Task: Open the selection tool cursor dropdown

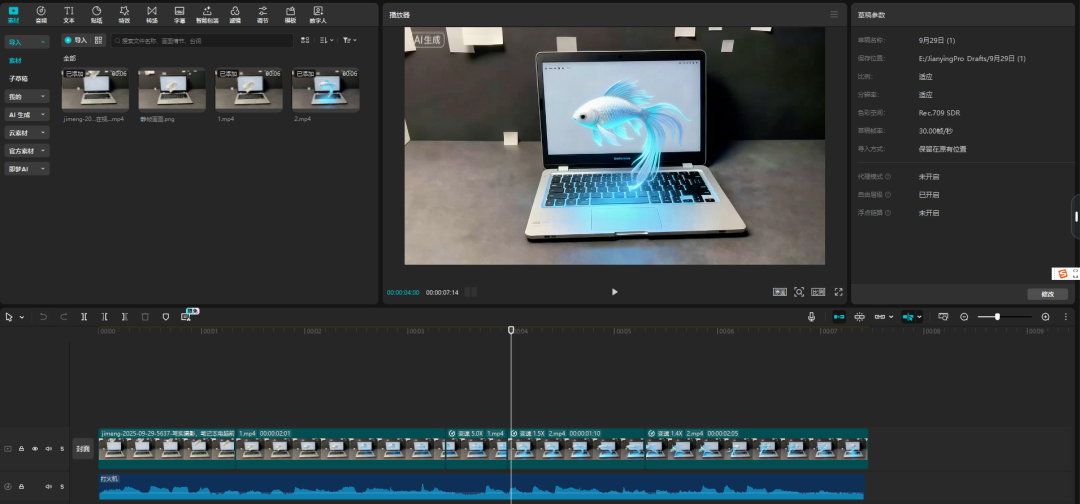Action: (x=19, y=316)
